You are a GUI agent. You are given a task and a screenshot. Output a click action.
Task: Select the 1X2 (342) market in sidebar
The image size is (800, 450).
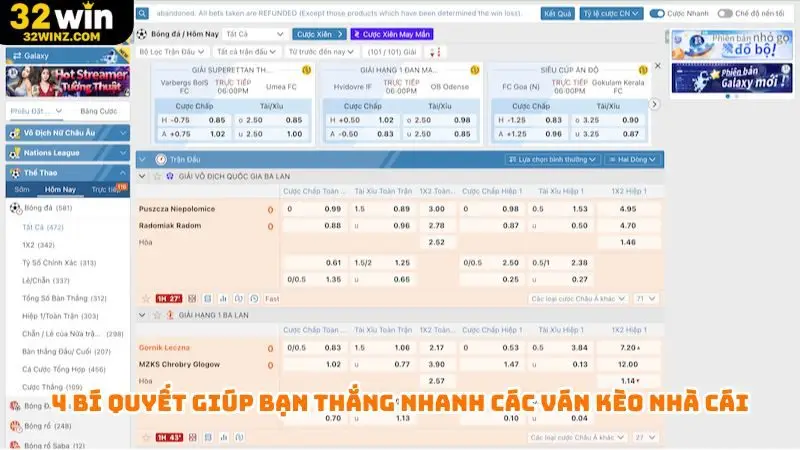[38, 245]
